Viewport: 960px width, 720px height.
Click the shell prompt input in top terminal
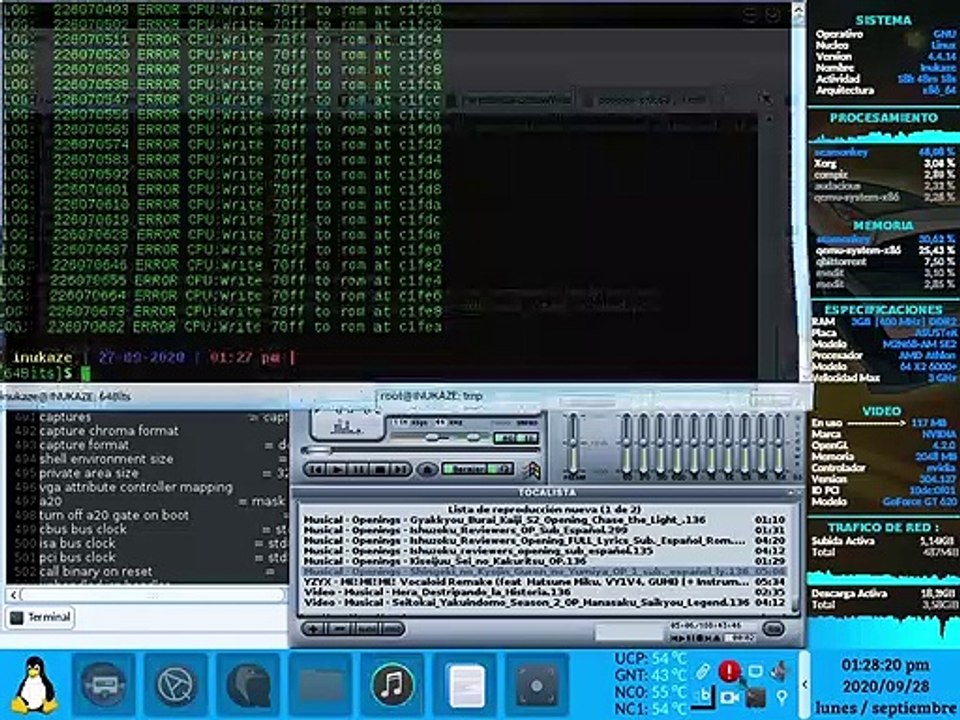point(85,373)
